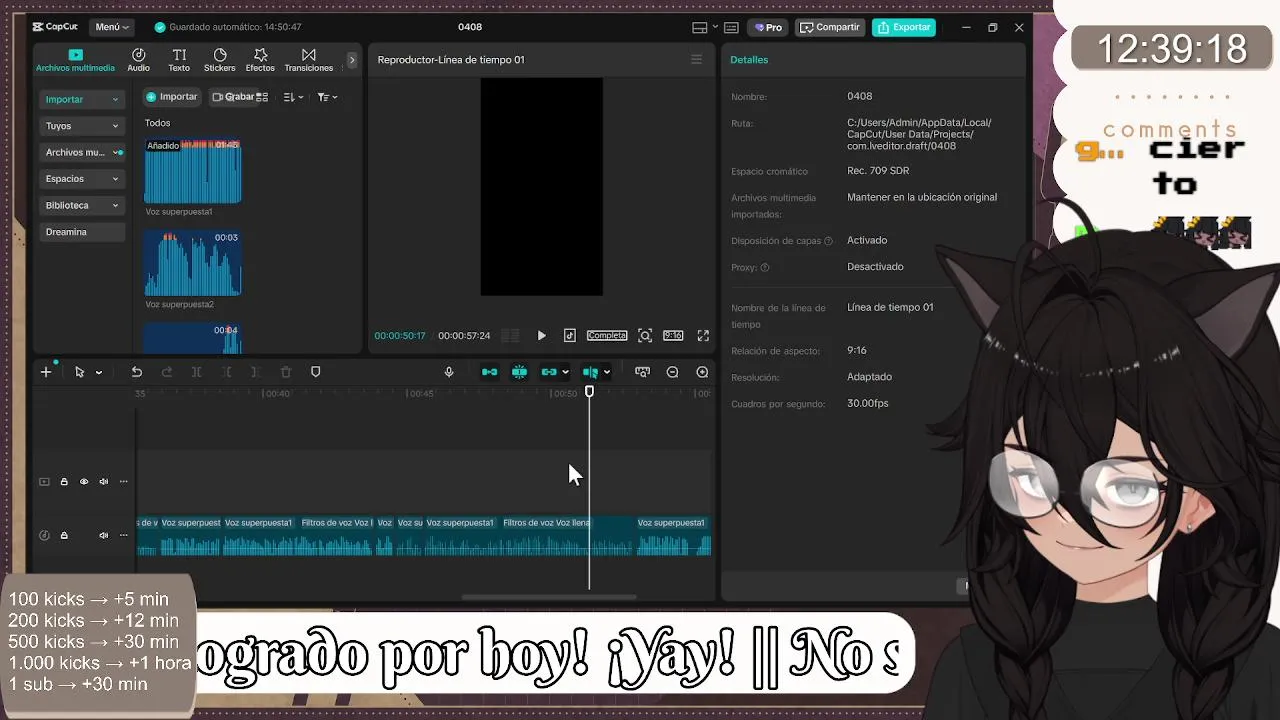The width and height of the screenshot is (1280, 720).
Task: Switch to the Transiciones tab
Action: [x=309, y=60]
